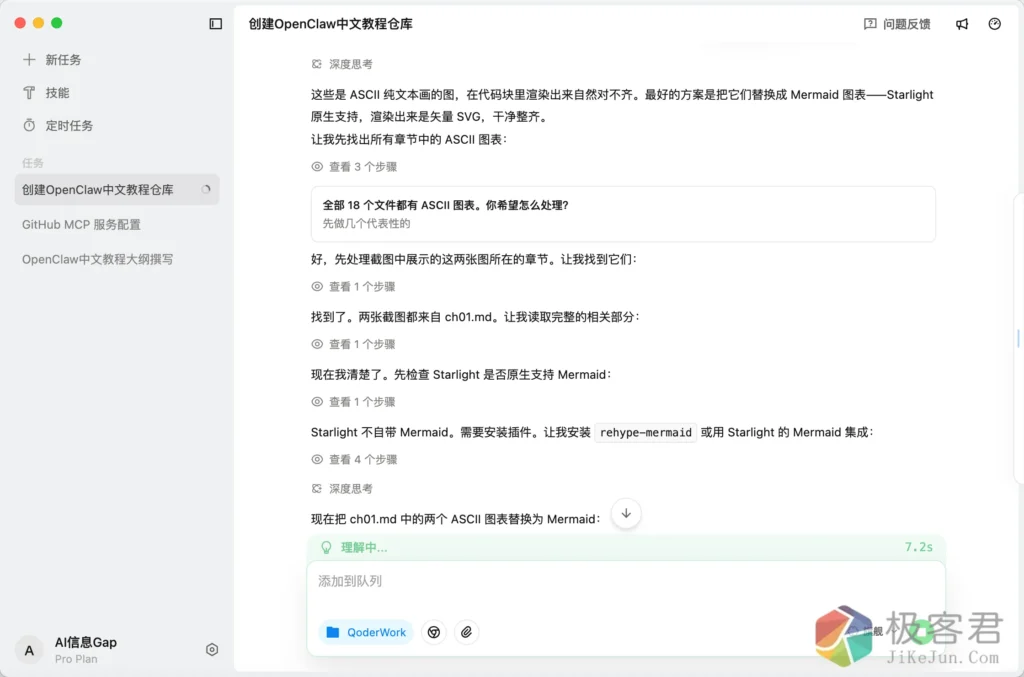The height and width of the screenshot is (677, 1024).
Task: Open 技能 in the sidebar
Action: [57, 93]
